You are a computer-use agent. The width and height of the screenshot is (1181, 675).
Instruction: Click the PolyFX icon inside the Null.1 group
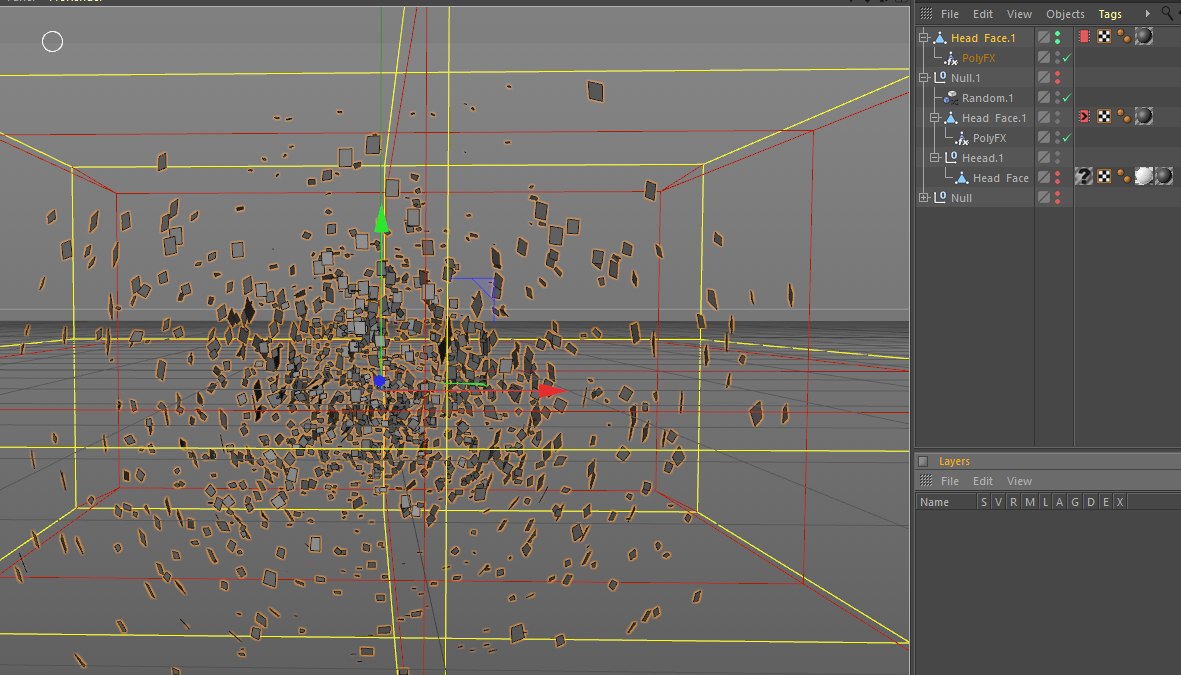click(961, 138)
